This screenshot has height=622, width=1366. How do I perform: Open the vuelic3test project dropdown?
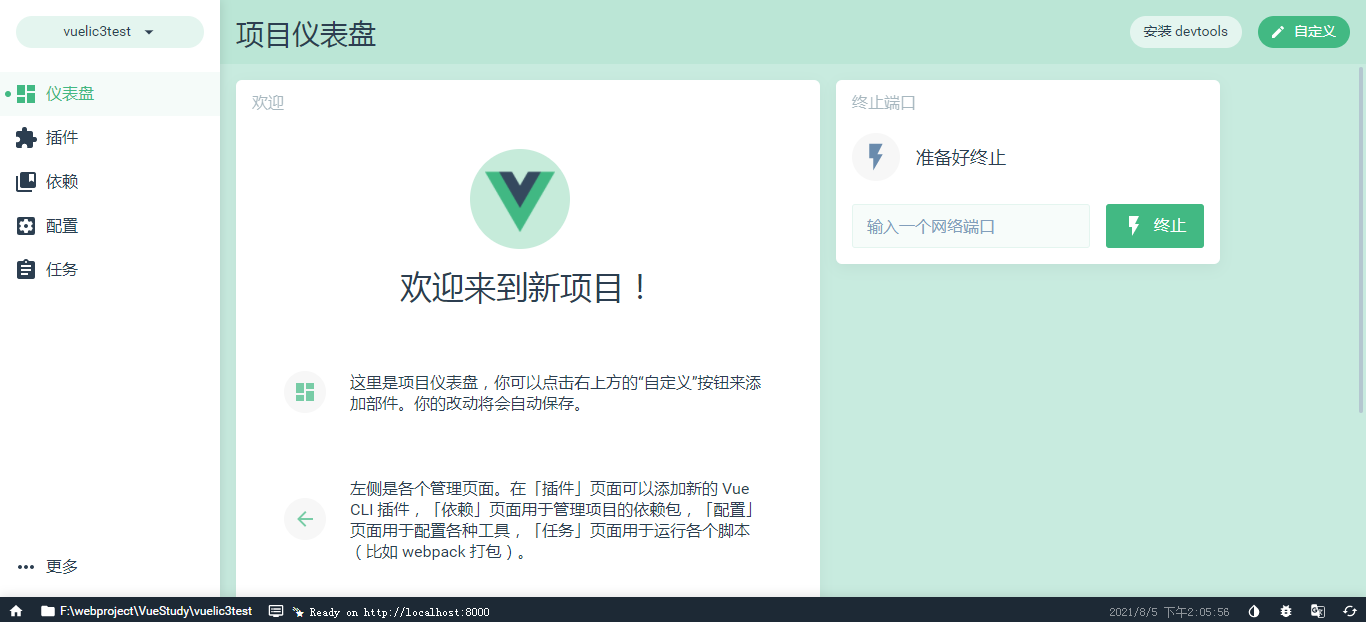click(109, 31)
